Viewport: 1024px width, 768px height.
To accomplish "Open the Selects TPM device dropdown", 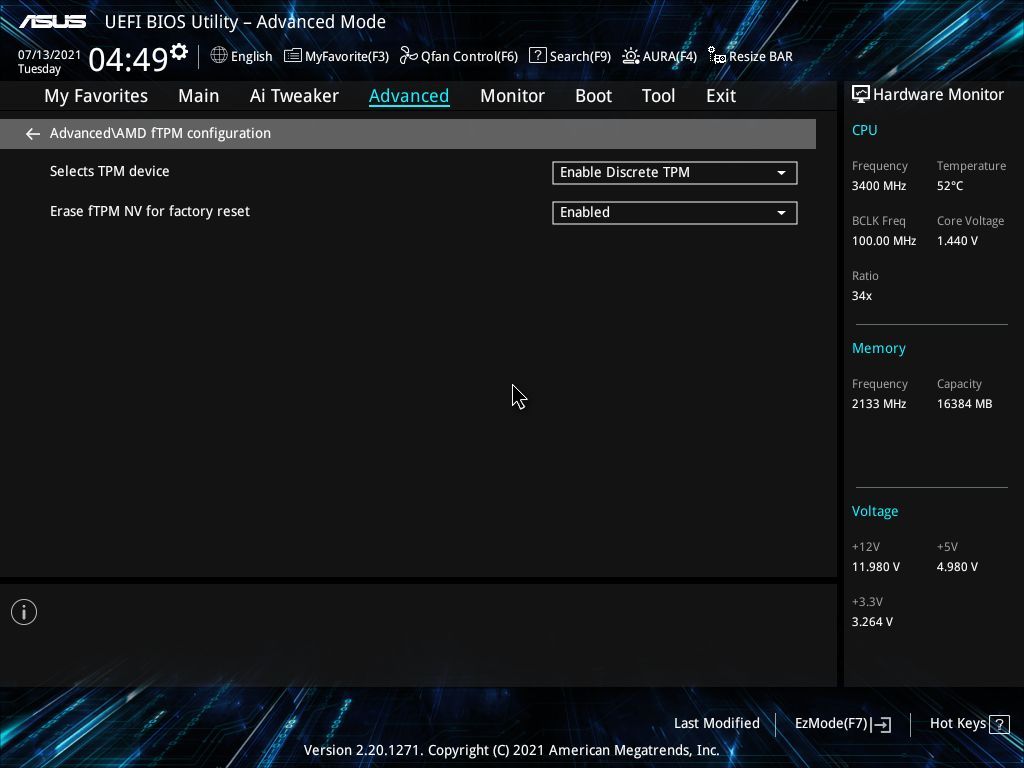I will point(675,172).
